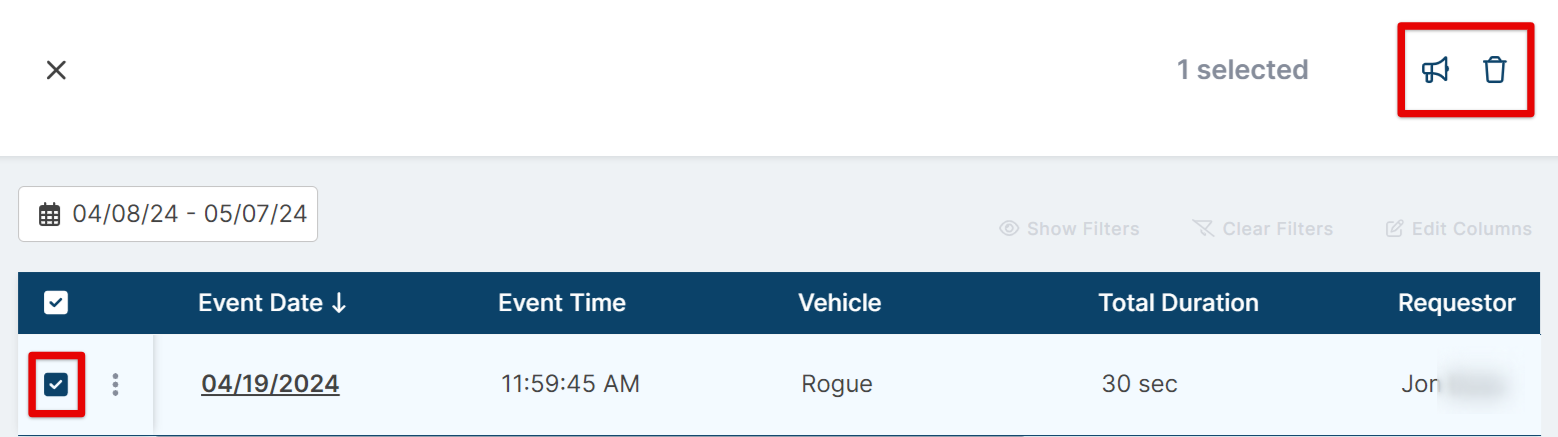
Task: Sort by the Total Duration column header
Action: click(x=1178, y=303)
